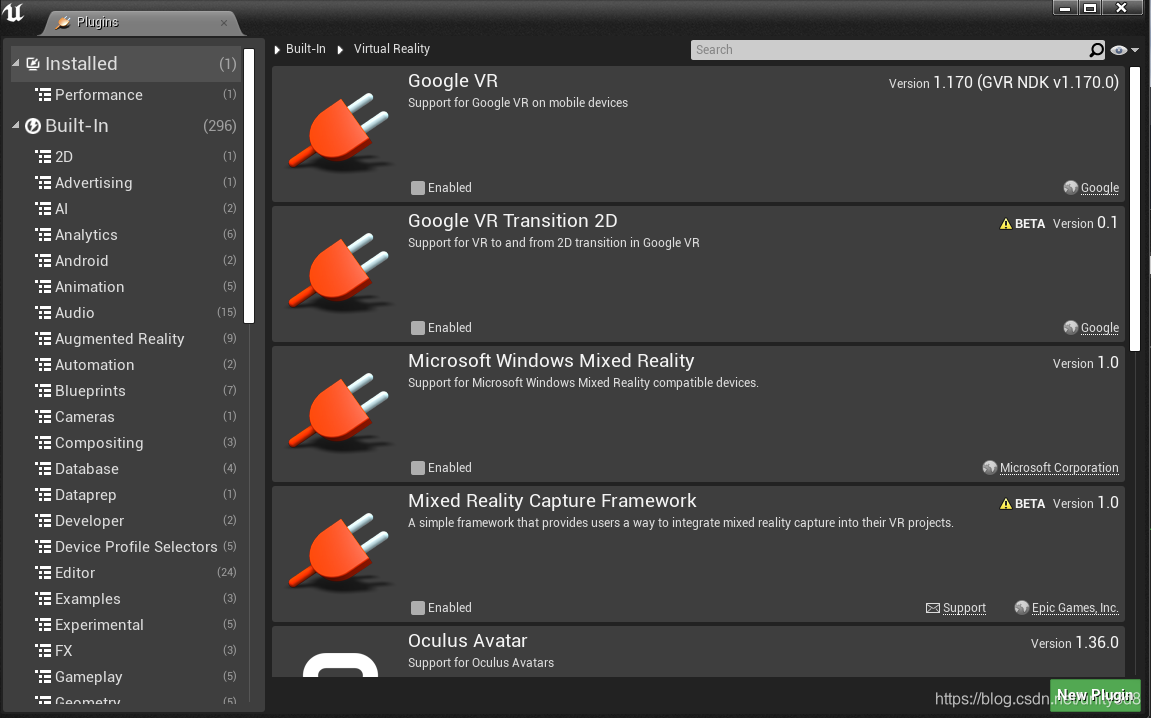
Task: Click the Analytics category list icon
Action: click(43, 235)
